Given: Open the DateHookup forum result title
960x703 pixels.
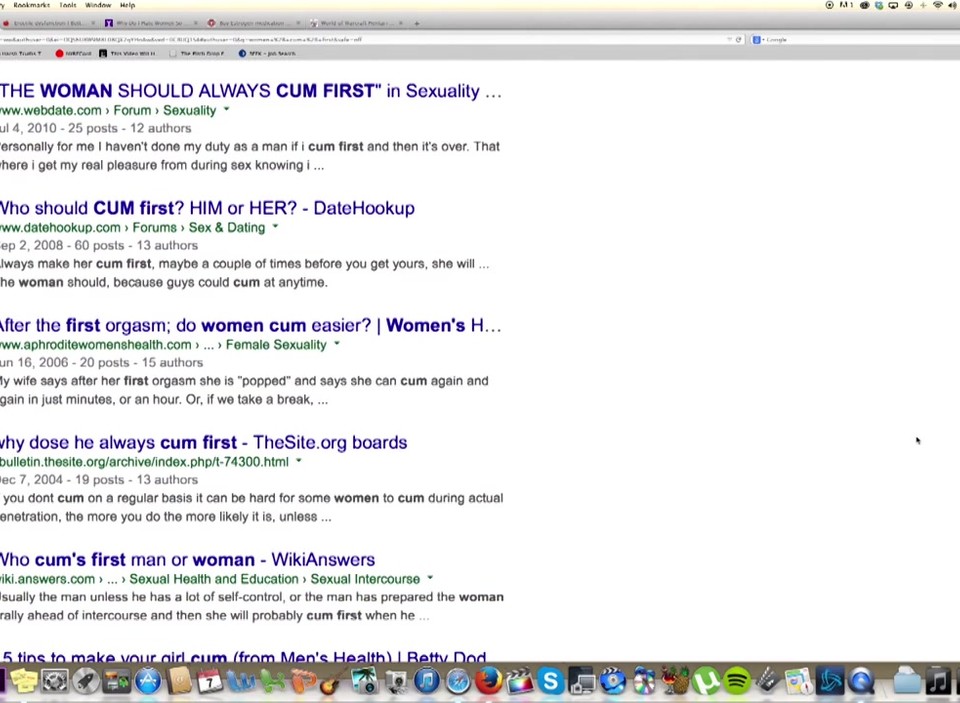Looking at the screenshot, I should tap(207, 208).
